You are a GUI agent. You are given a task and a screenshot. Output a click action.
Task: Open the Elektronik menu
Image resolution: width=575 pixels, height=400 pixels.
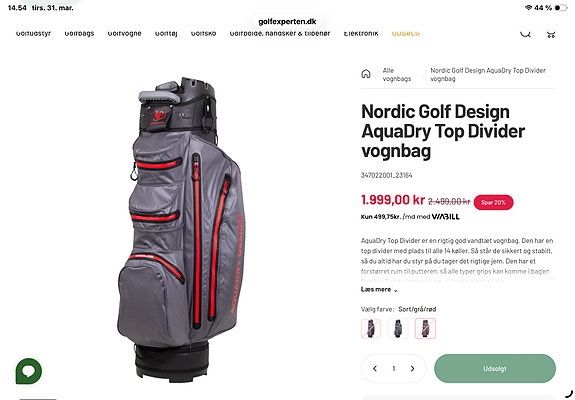point(361,33)
